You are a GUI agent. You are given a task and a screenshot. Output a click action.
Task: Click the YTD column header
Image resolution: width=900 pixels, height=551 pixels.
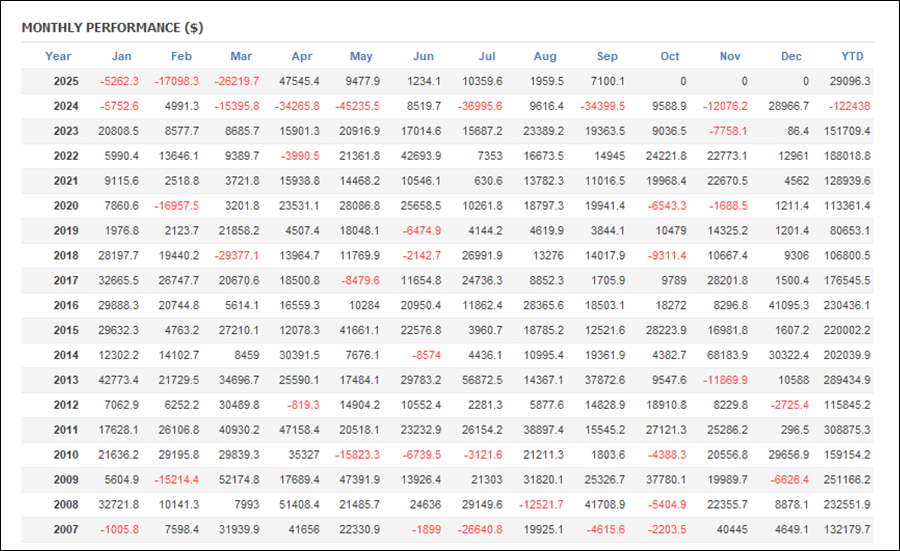pos(852,56)
